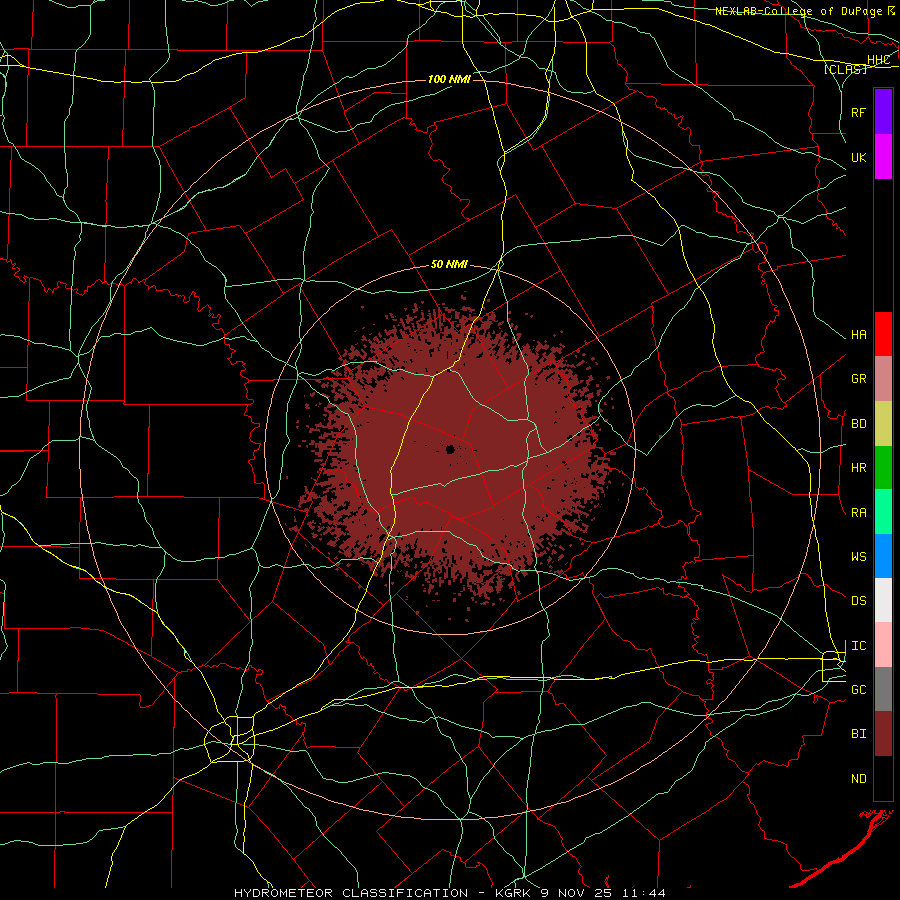Image resolution: width=900 pixels, height=900 pixels.
Task: Click the UK legend label
Action: click(859, 157)
